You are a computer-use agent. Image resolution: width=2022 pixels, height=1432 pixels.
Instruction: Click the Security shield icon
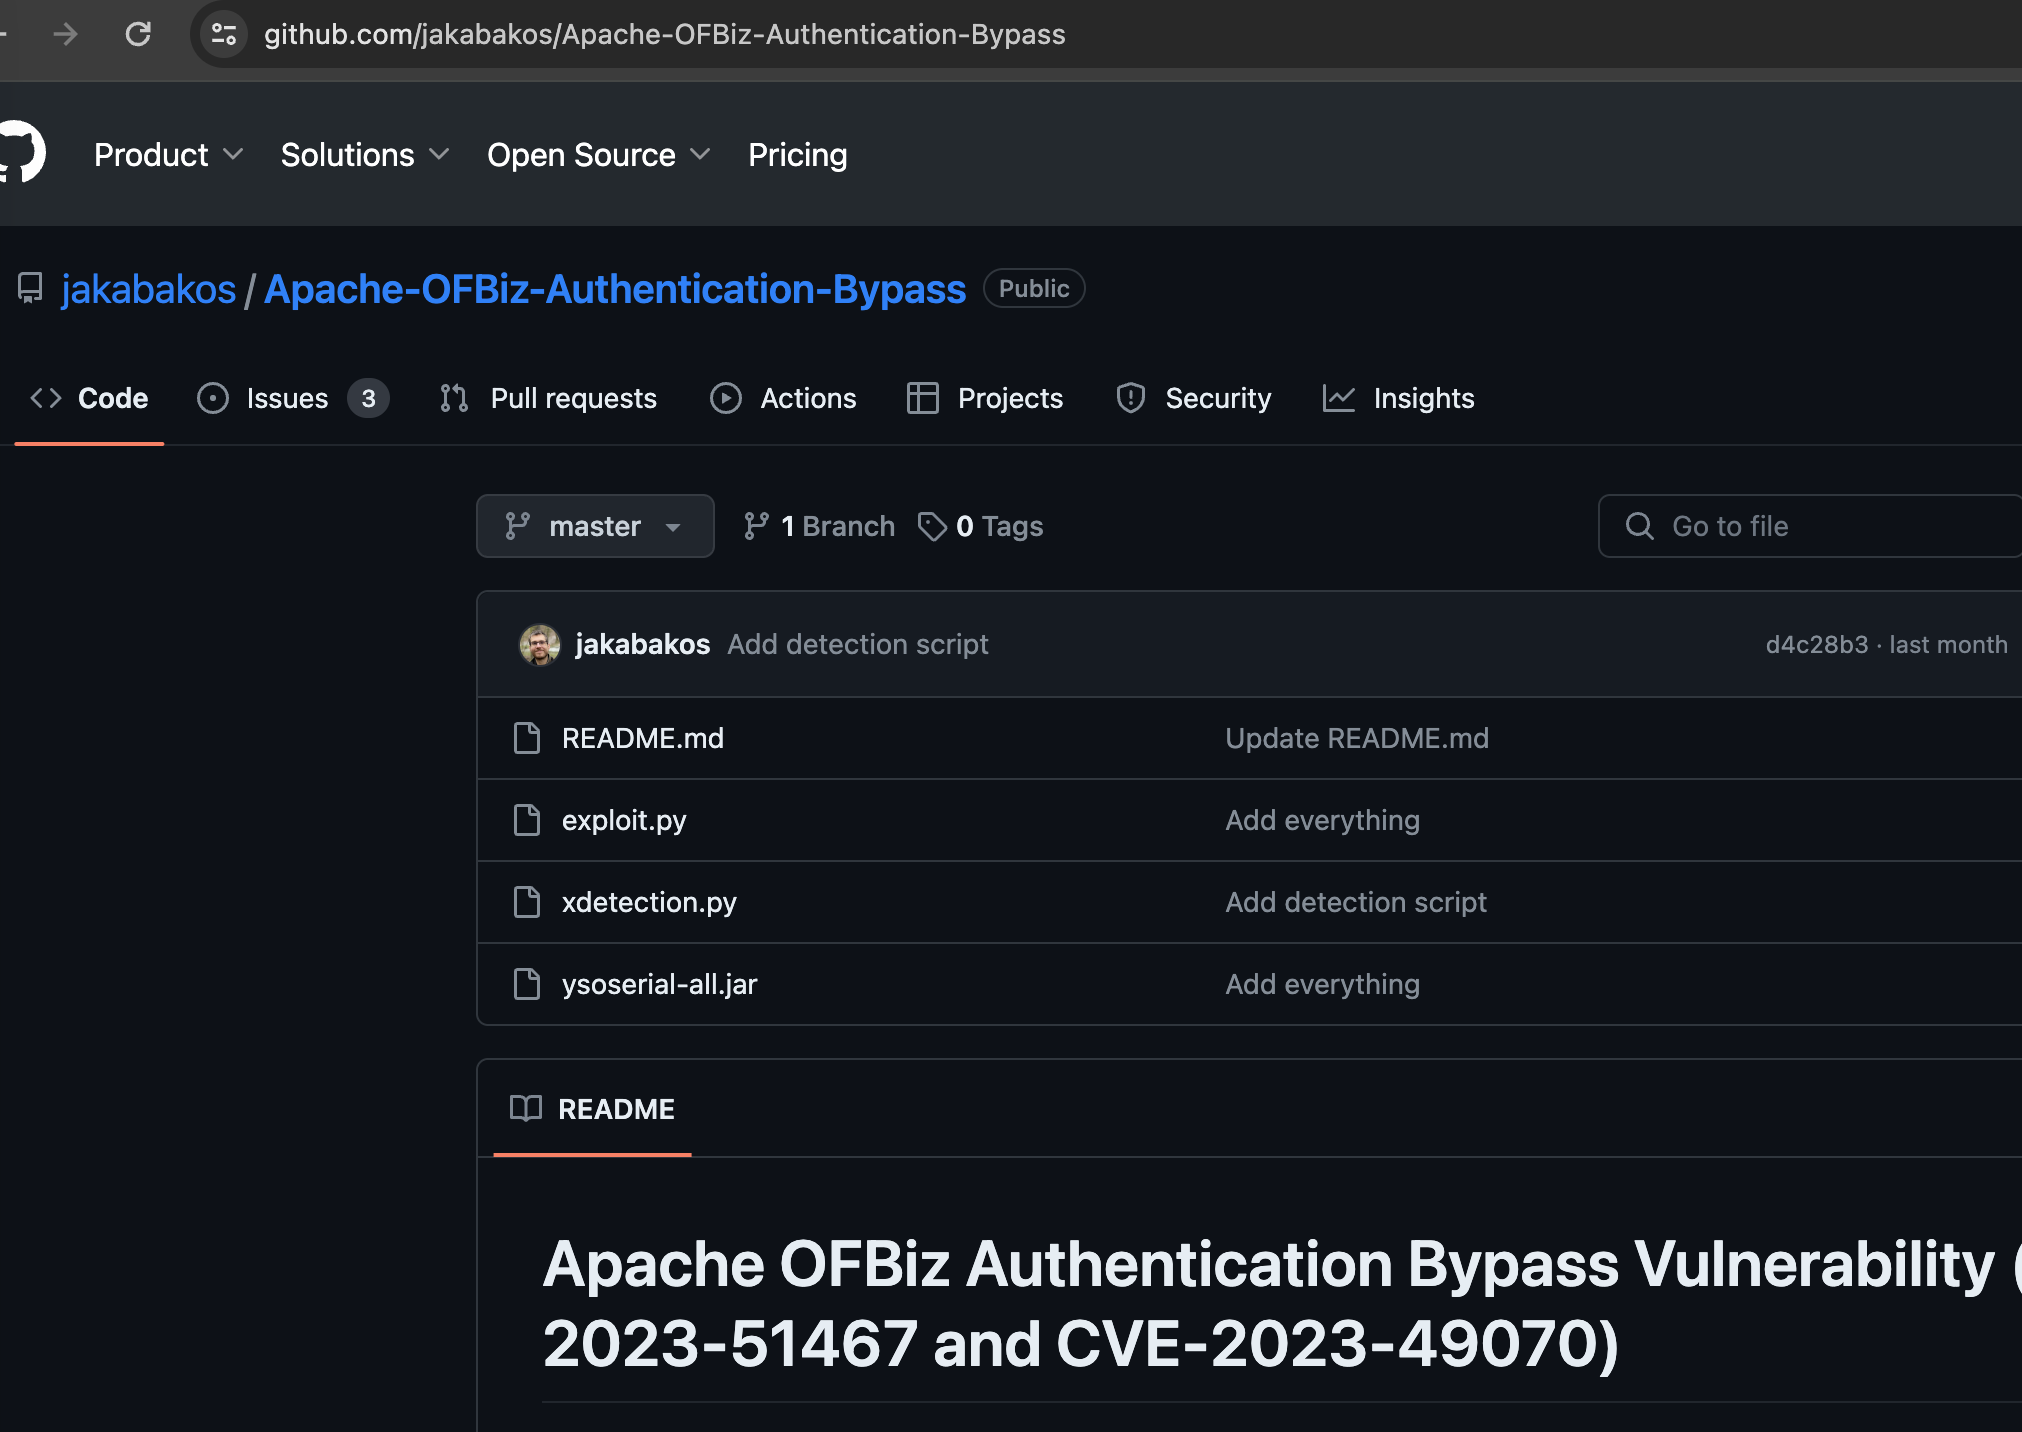1131,398
